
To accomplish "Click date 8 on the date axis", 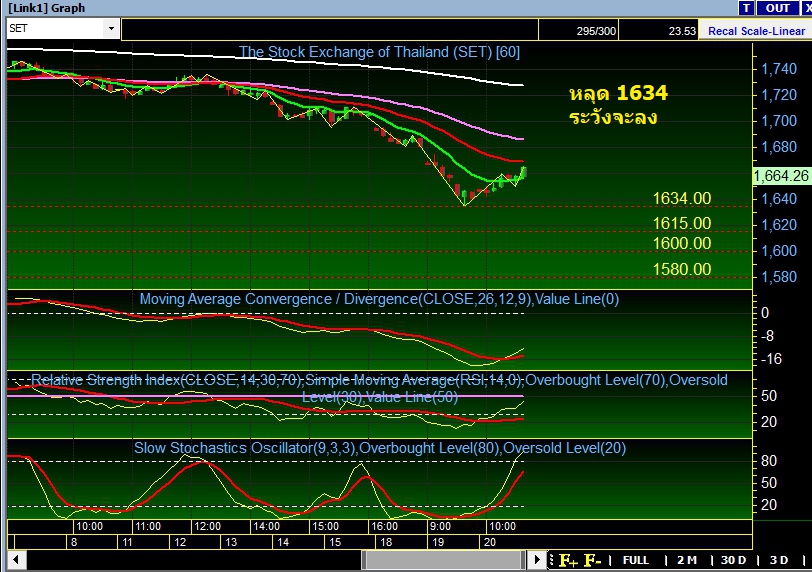I will [x=74, y=542].
